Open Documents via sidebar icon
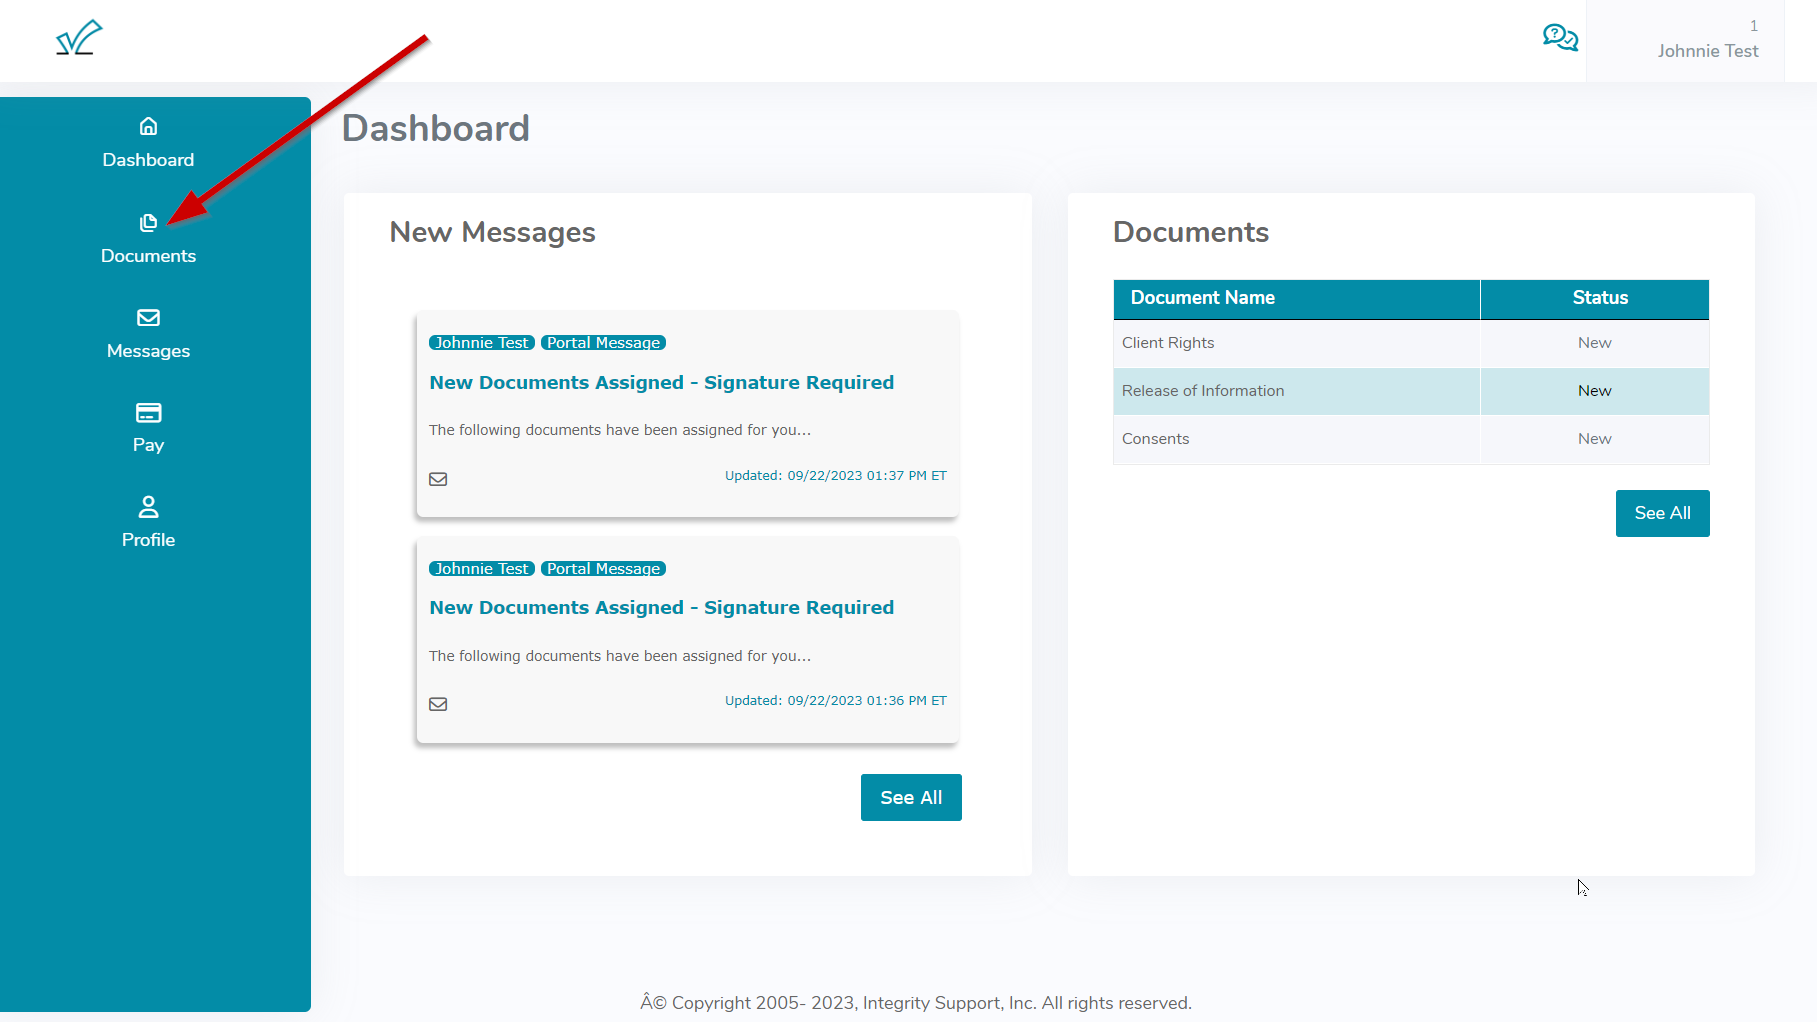Viewport: 1817px width, 1022px height. pyautogui.click(x=148, y=223)
